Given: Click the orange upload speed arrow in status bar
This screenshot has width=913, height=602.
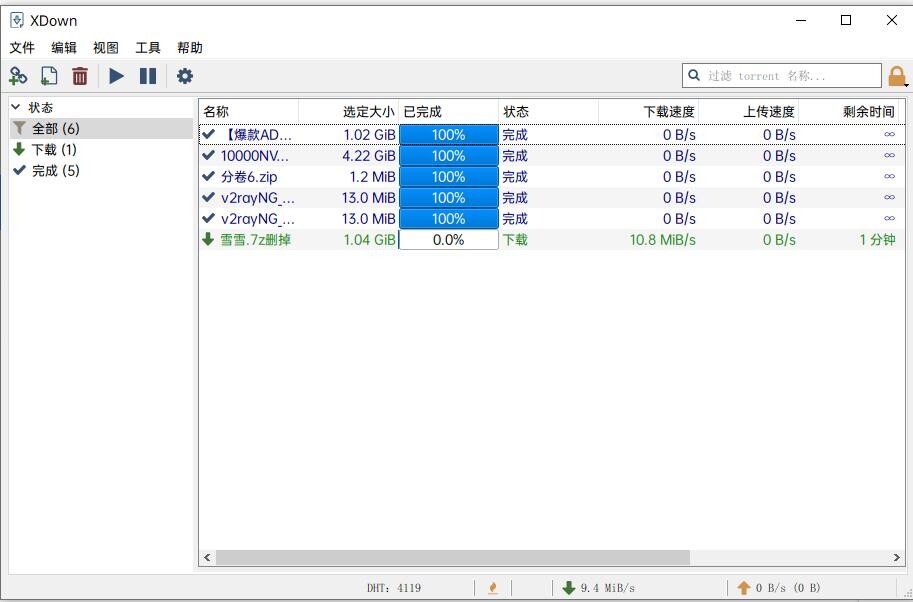Looking at the screenshot, I should tap(743, 588).
